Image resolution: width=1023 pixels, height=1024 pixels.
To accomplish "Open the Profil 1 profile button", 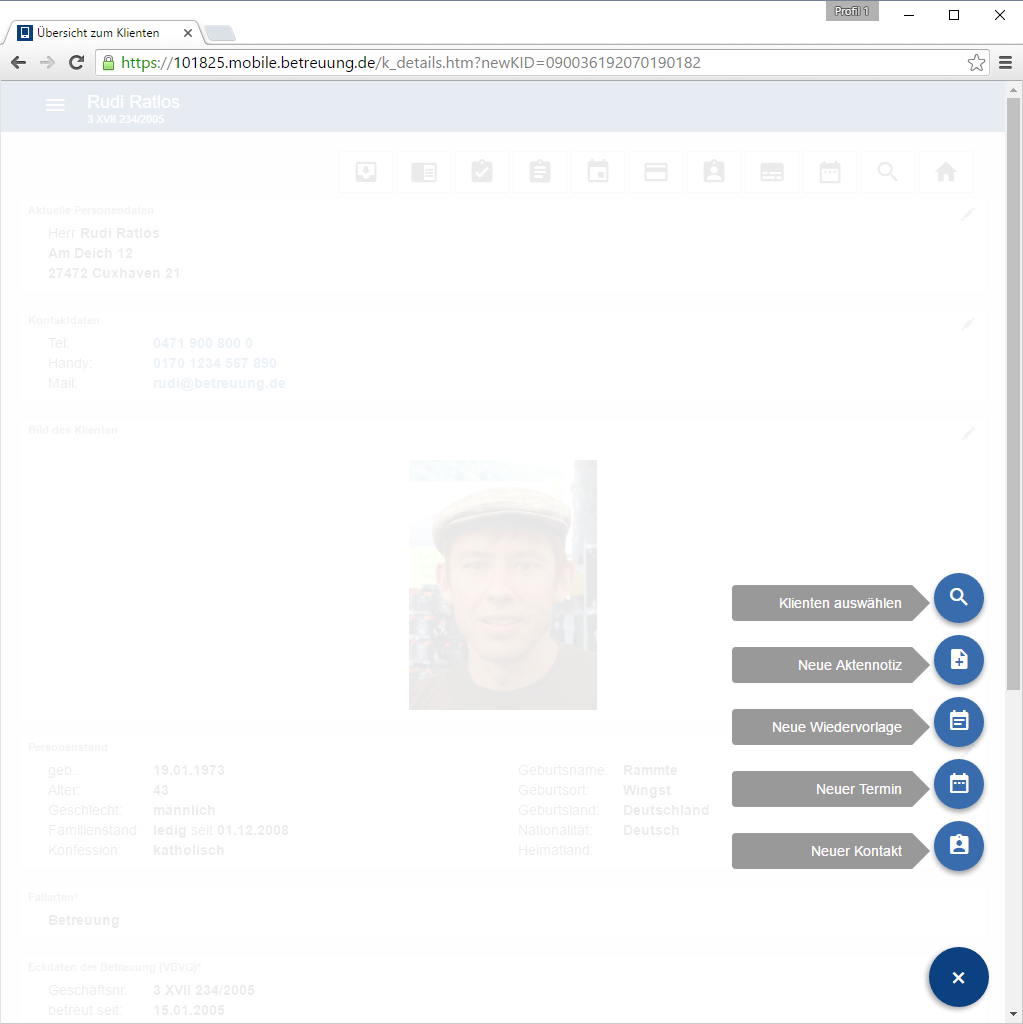I will [852, 11].
